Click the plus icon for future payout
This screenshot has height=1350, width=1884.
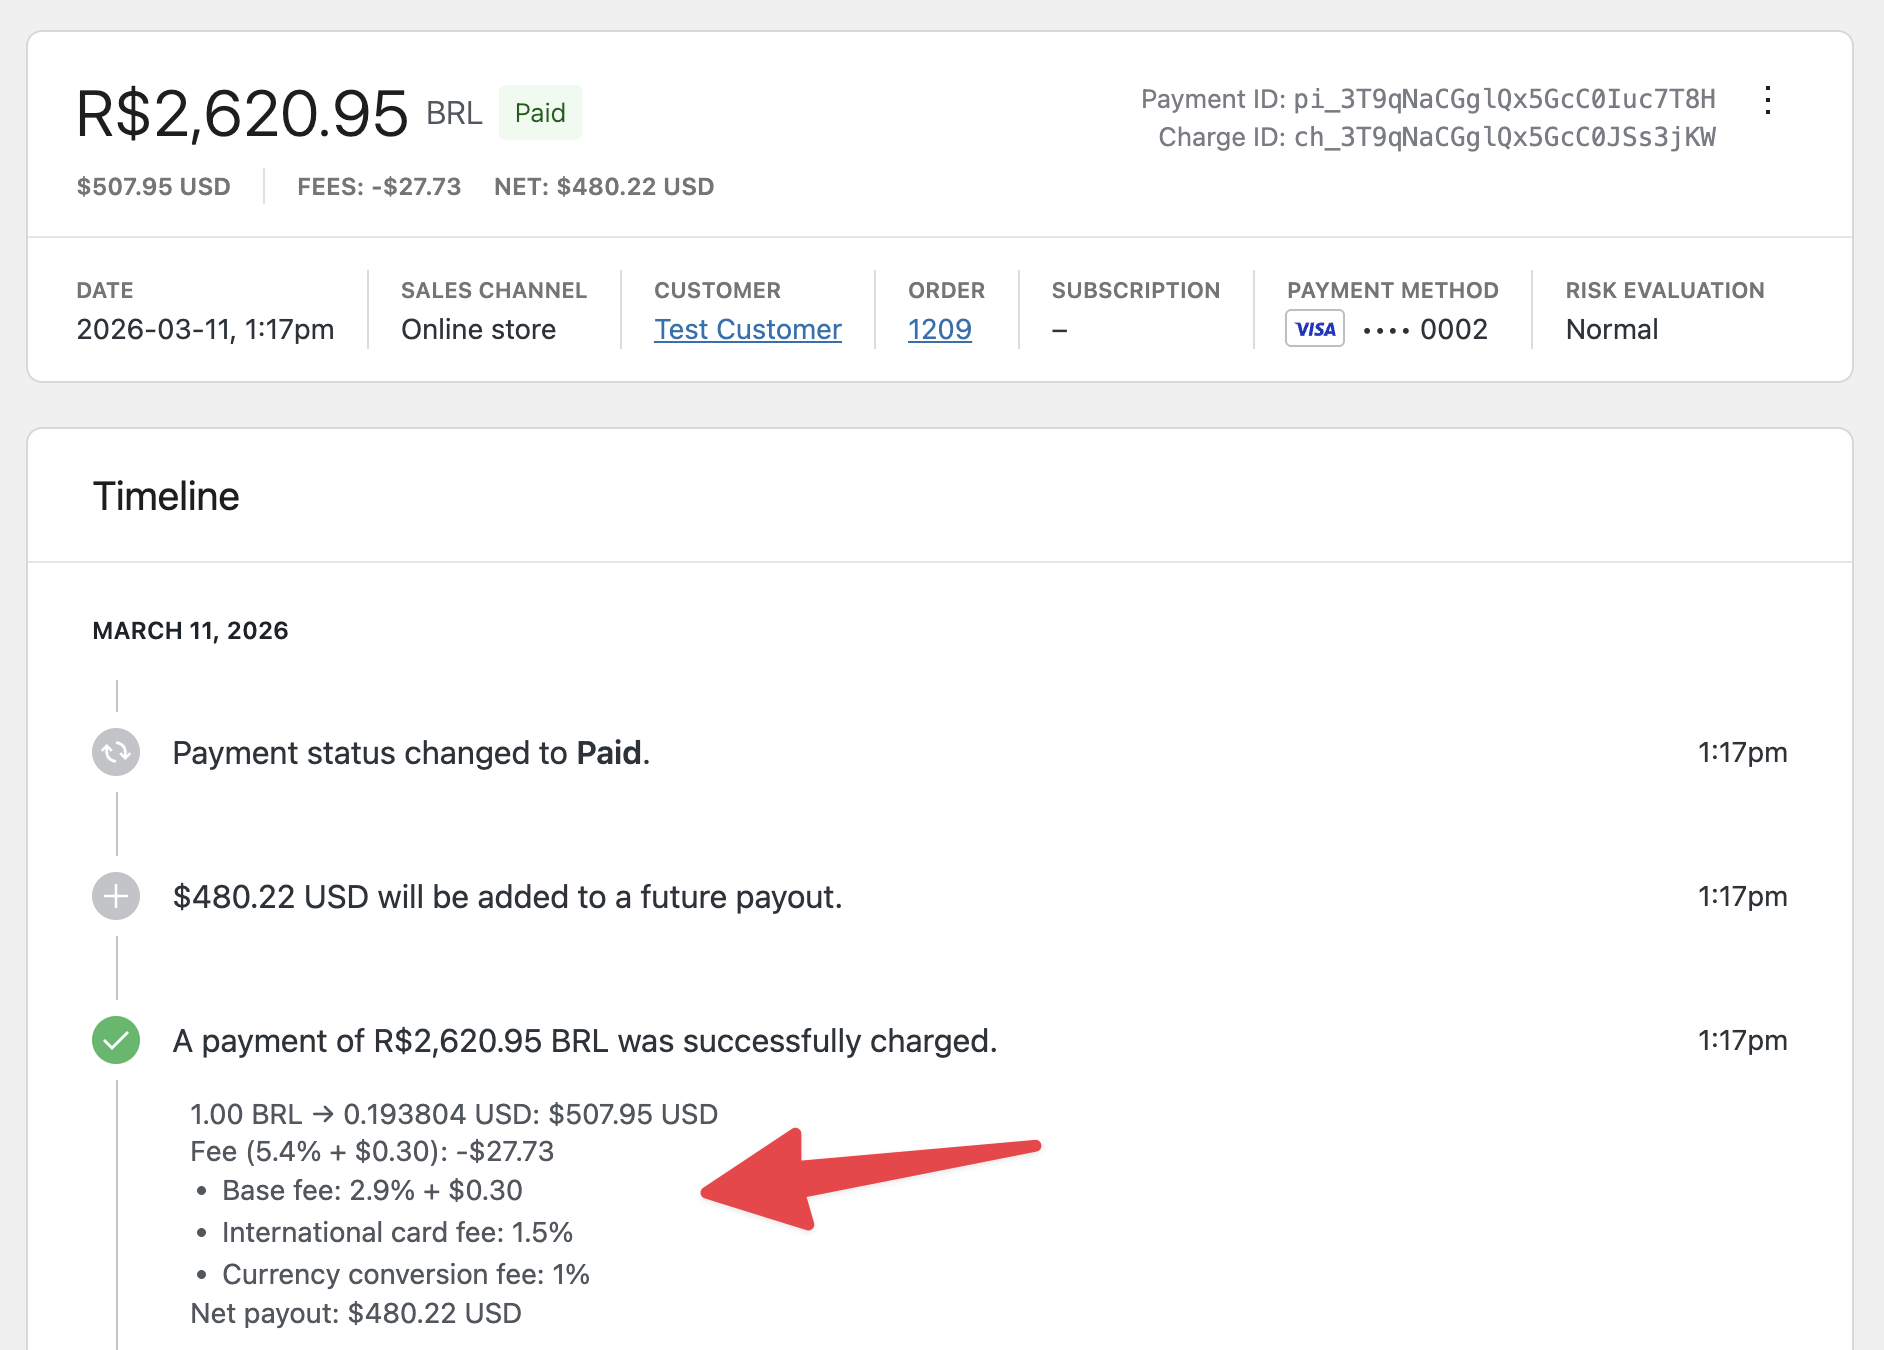[116, 896]
